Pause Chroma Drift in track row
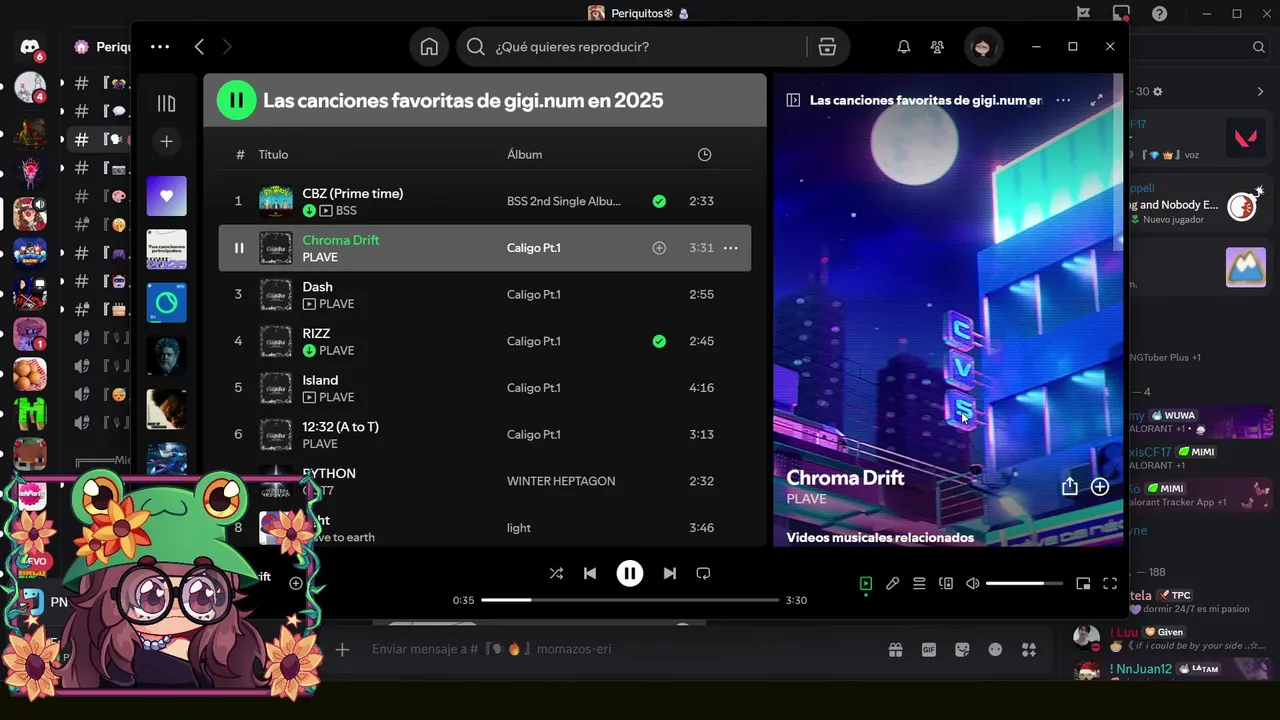1280x720 pixels. [238, 248]
